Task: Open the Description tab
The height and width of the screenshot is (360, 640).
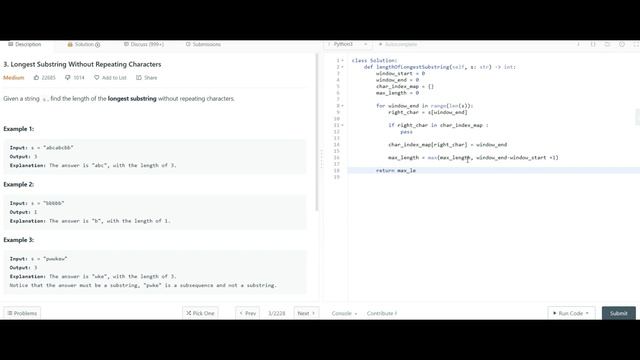Action: [24, 44]
